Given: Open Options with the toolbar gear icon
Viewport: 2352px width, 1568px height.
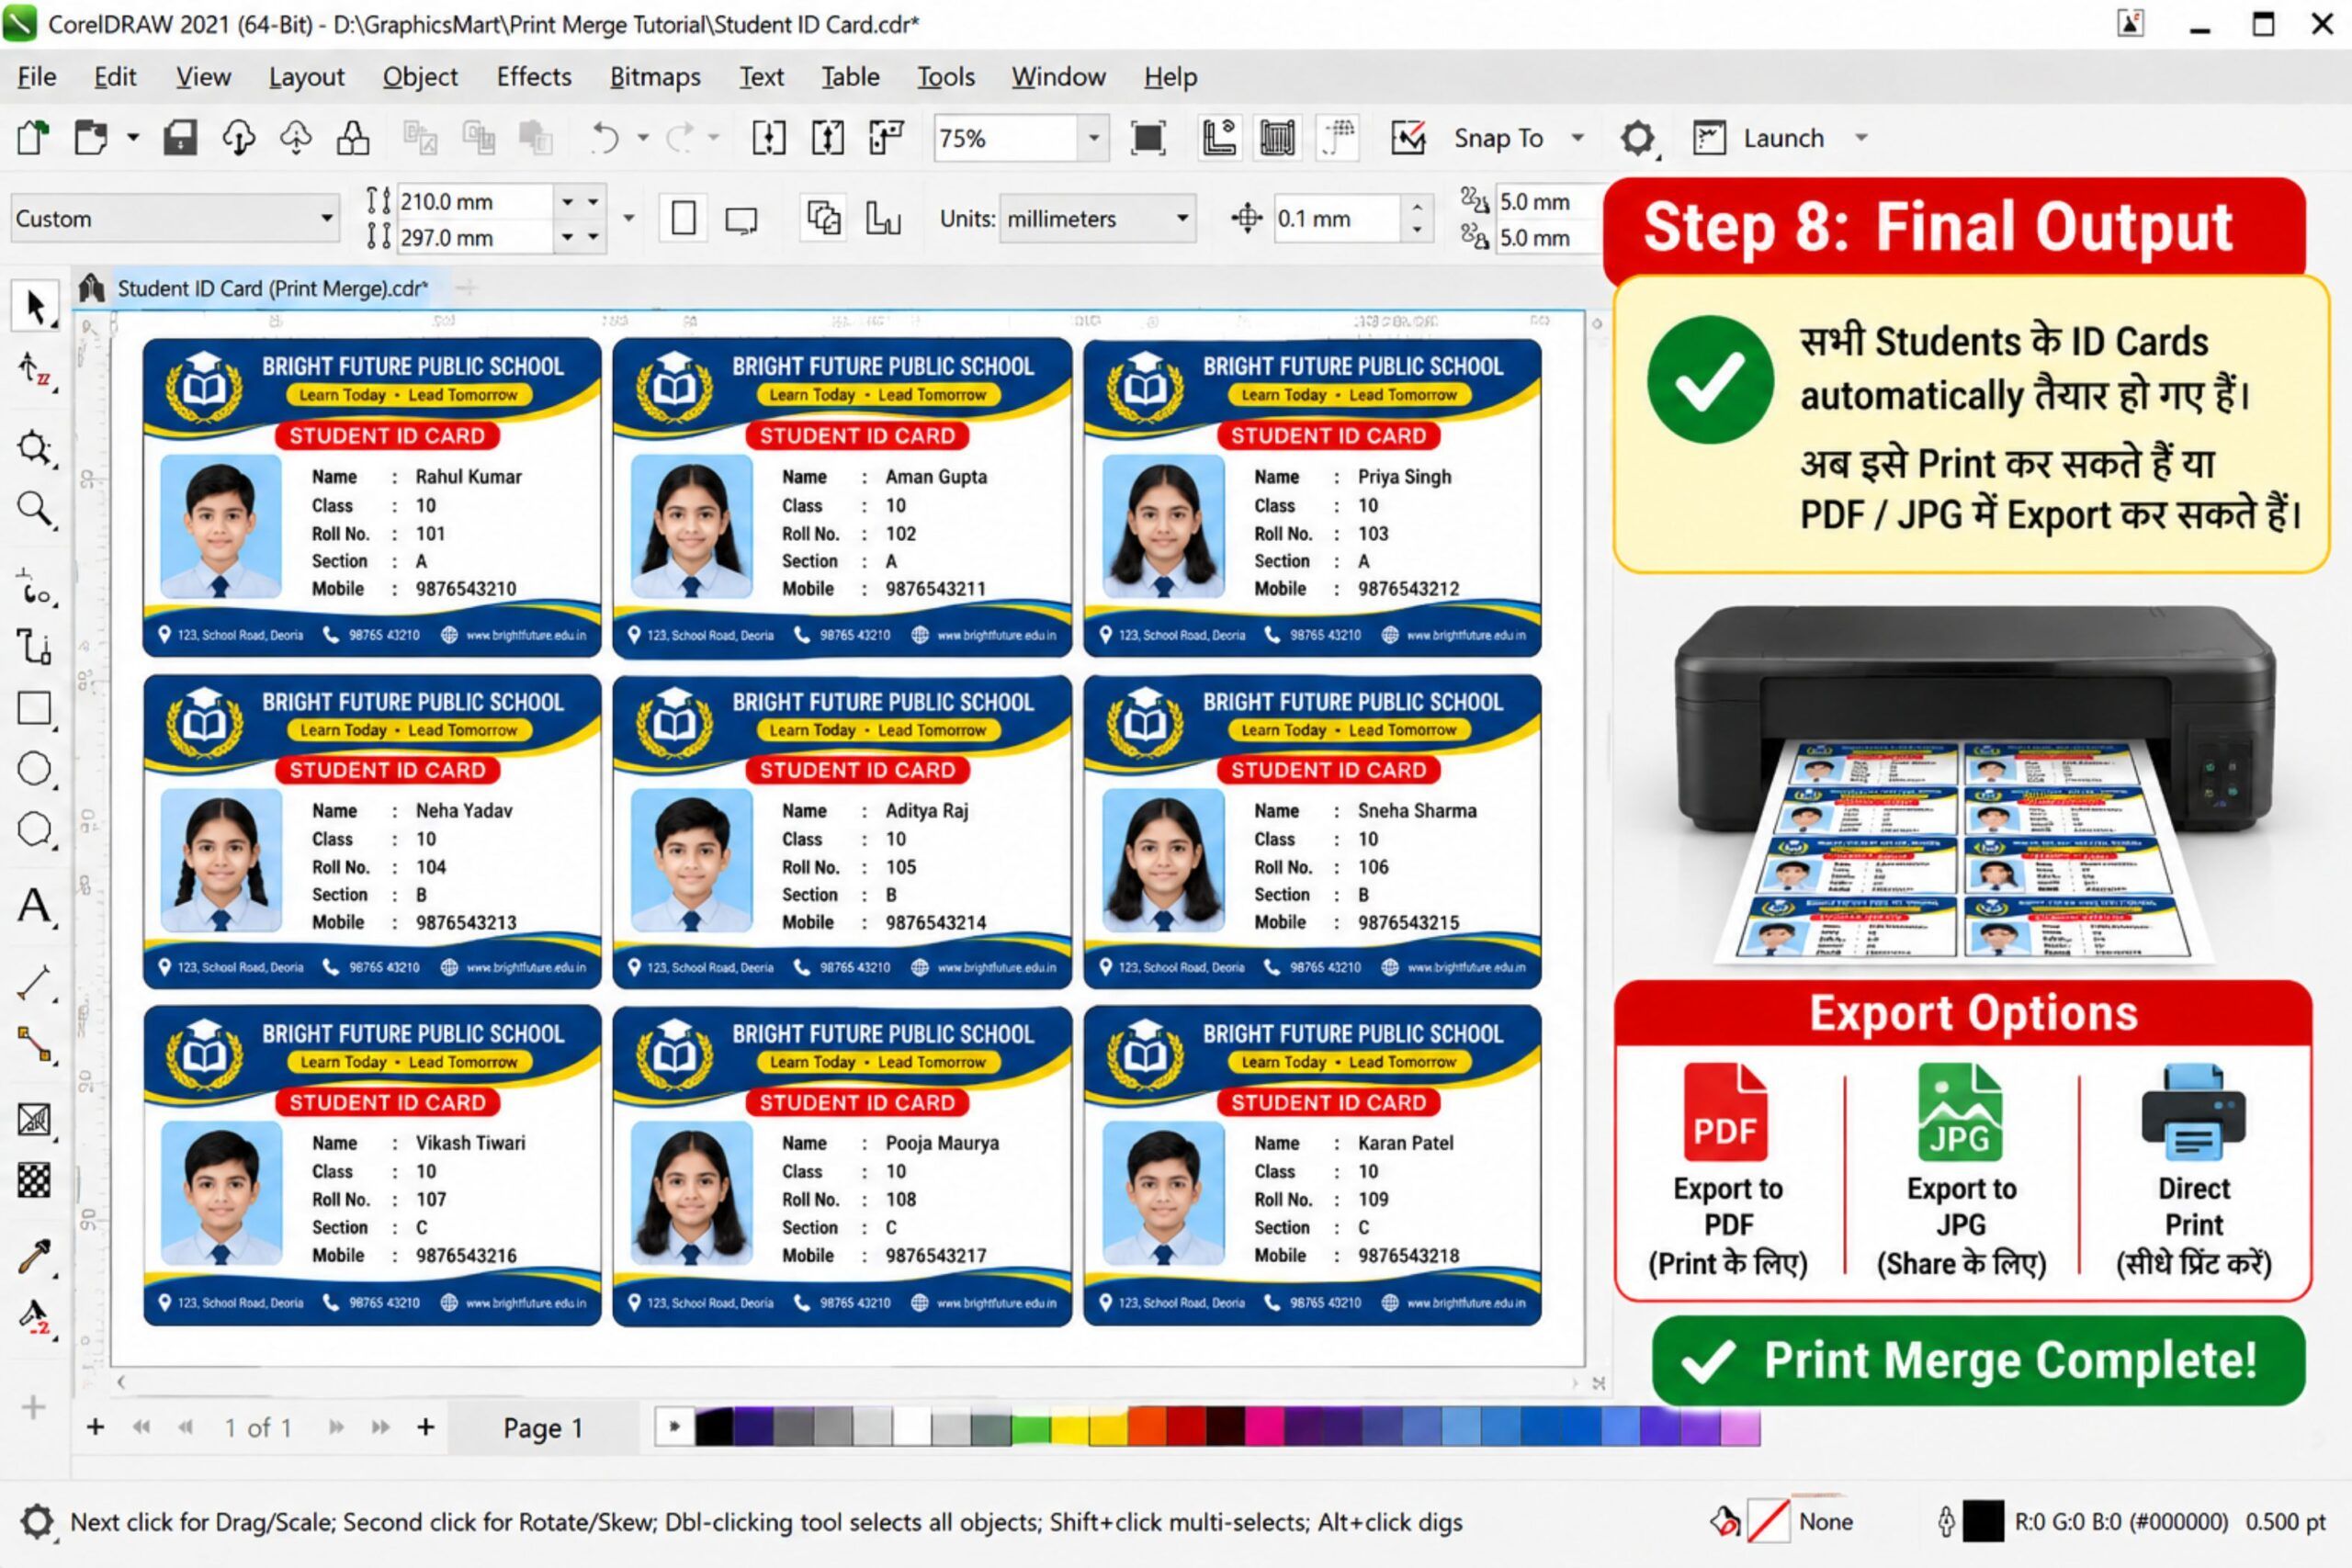Looking at the screenshot, I should [x=1637, y=138].
